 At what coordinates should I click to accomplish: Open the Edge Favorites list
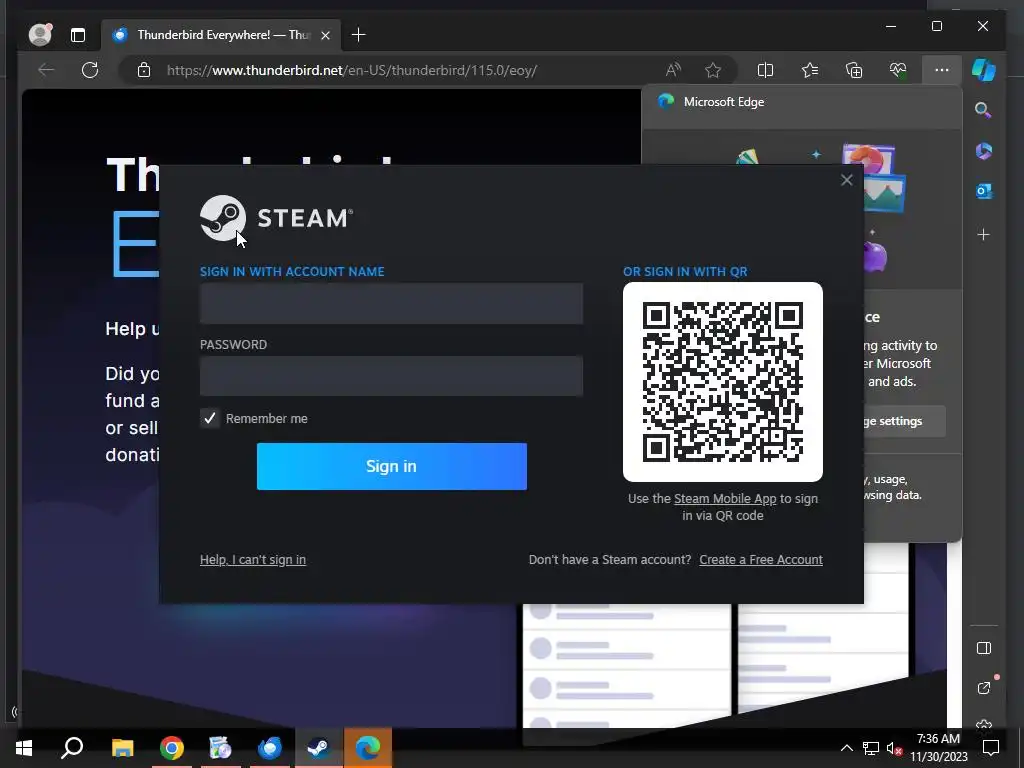coord(810,70)
